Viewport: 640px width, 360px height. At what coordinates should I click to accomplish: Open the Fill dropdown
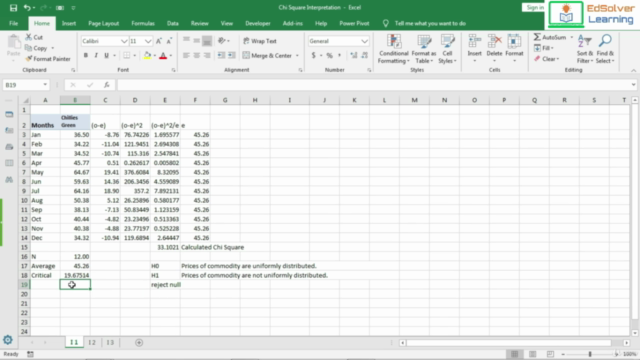(x=544, y=48)
